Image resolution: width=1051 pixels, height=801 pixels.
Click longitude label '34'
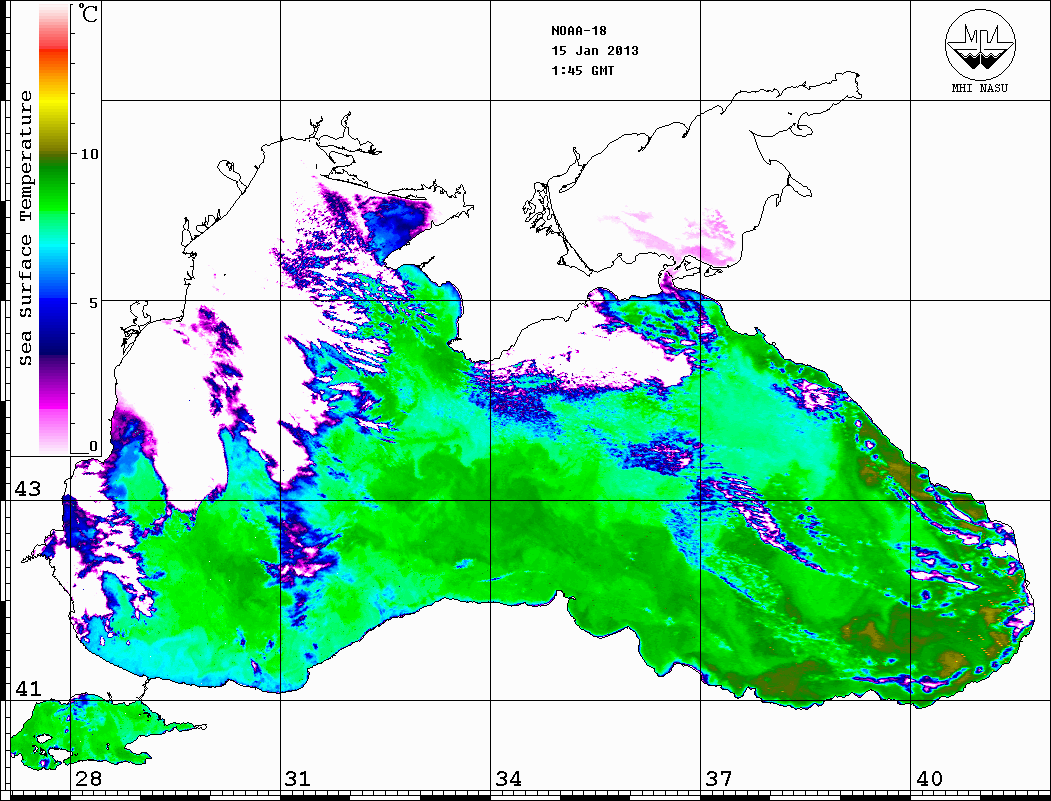point(508,778)
